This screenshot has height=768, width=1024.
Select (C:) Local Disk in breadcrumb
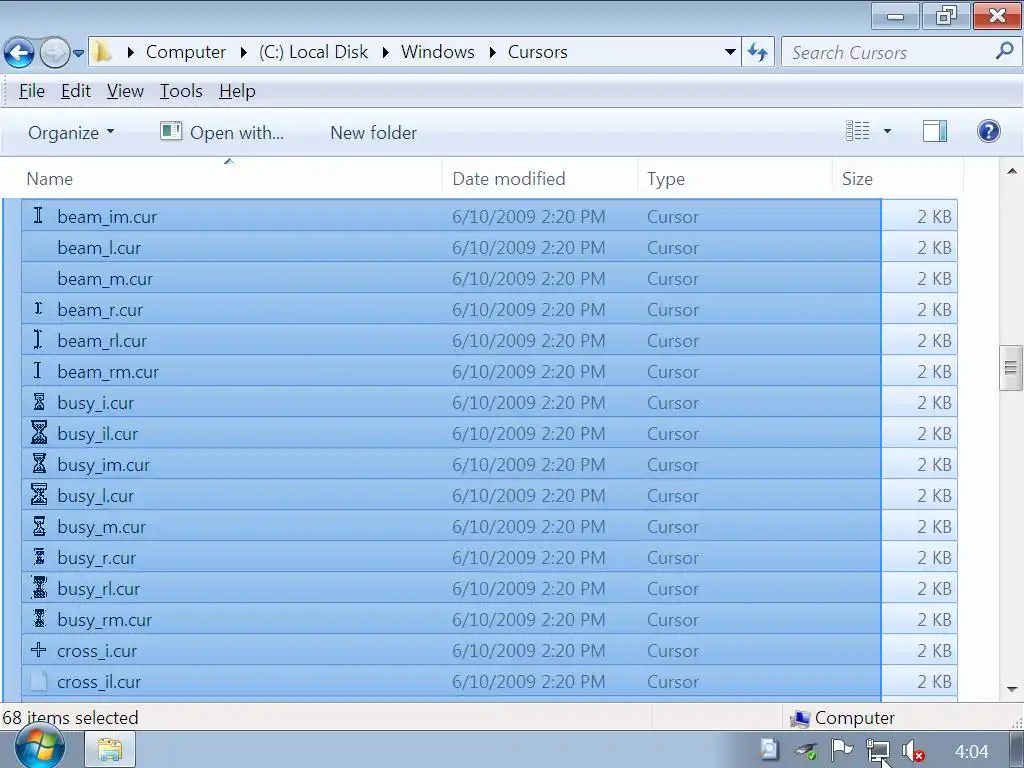click(313, 52)
